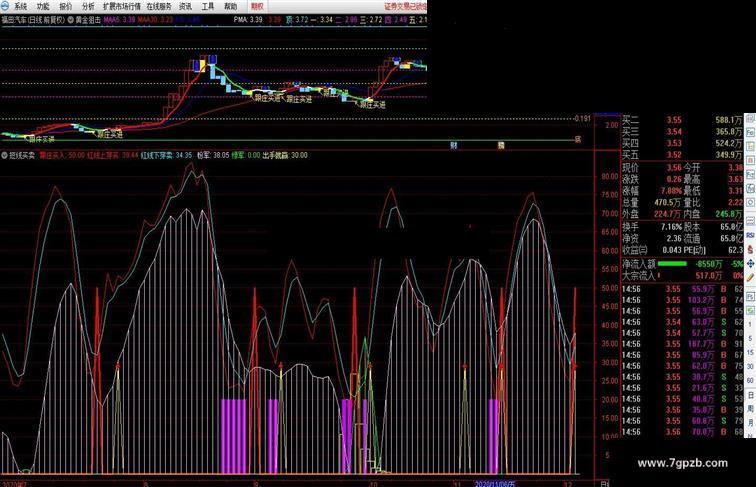756x487 pixels.
Task: Click the horizontal-lines sidebar icon above RSI
Action: click(751, 221)
